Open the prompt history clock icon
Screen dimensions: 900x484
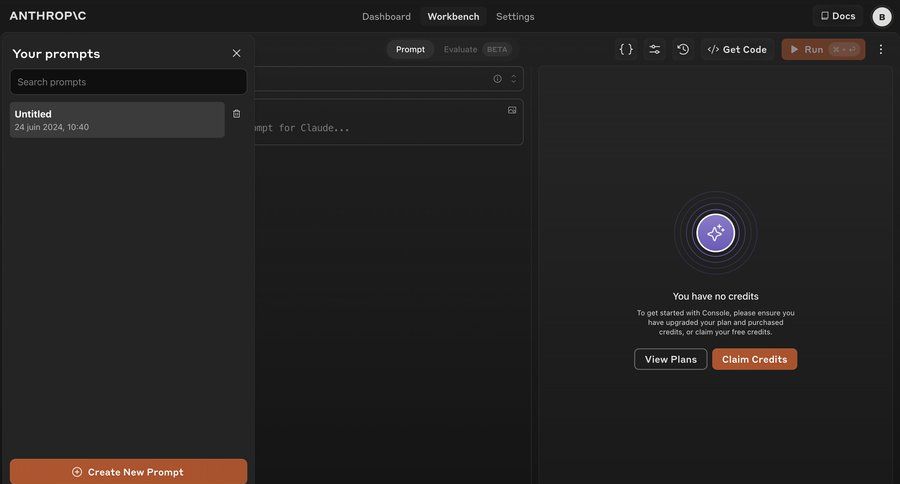[x=683, y=49]
